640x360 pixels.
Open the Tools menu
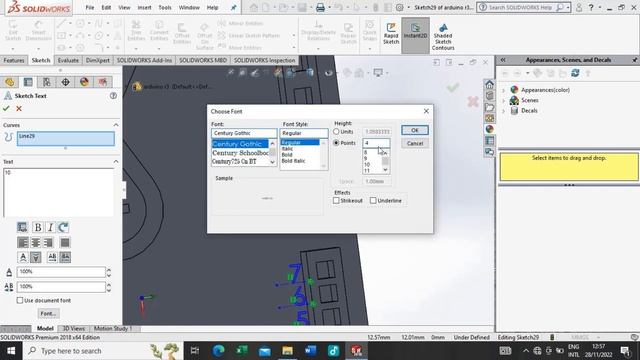pyautogui.click(x=165, y=8)
